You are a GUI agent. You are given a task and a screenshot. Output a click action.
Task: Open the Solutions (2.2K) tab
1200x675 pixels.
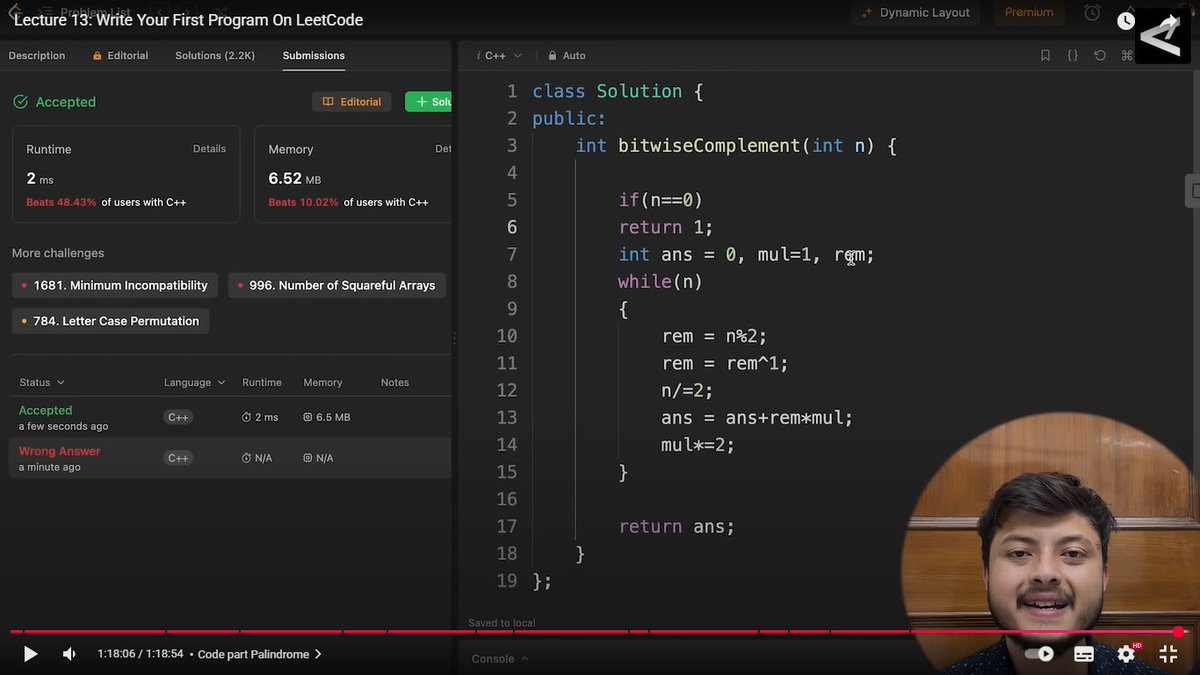pos(215,56)
